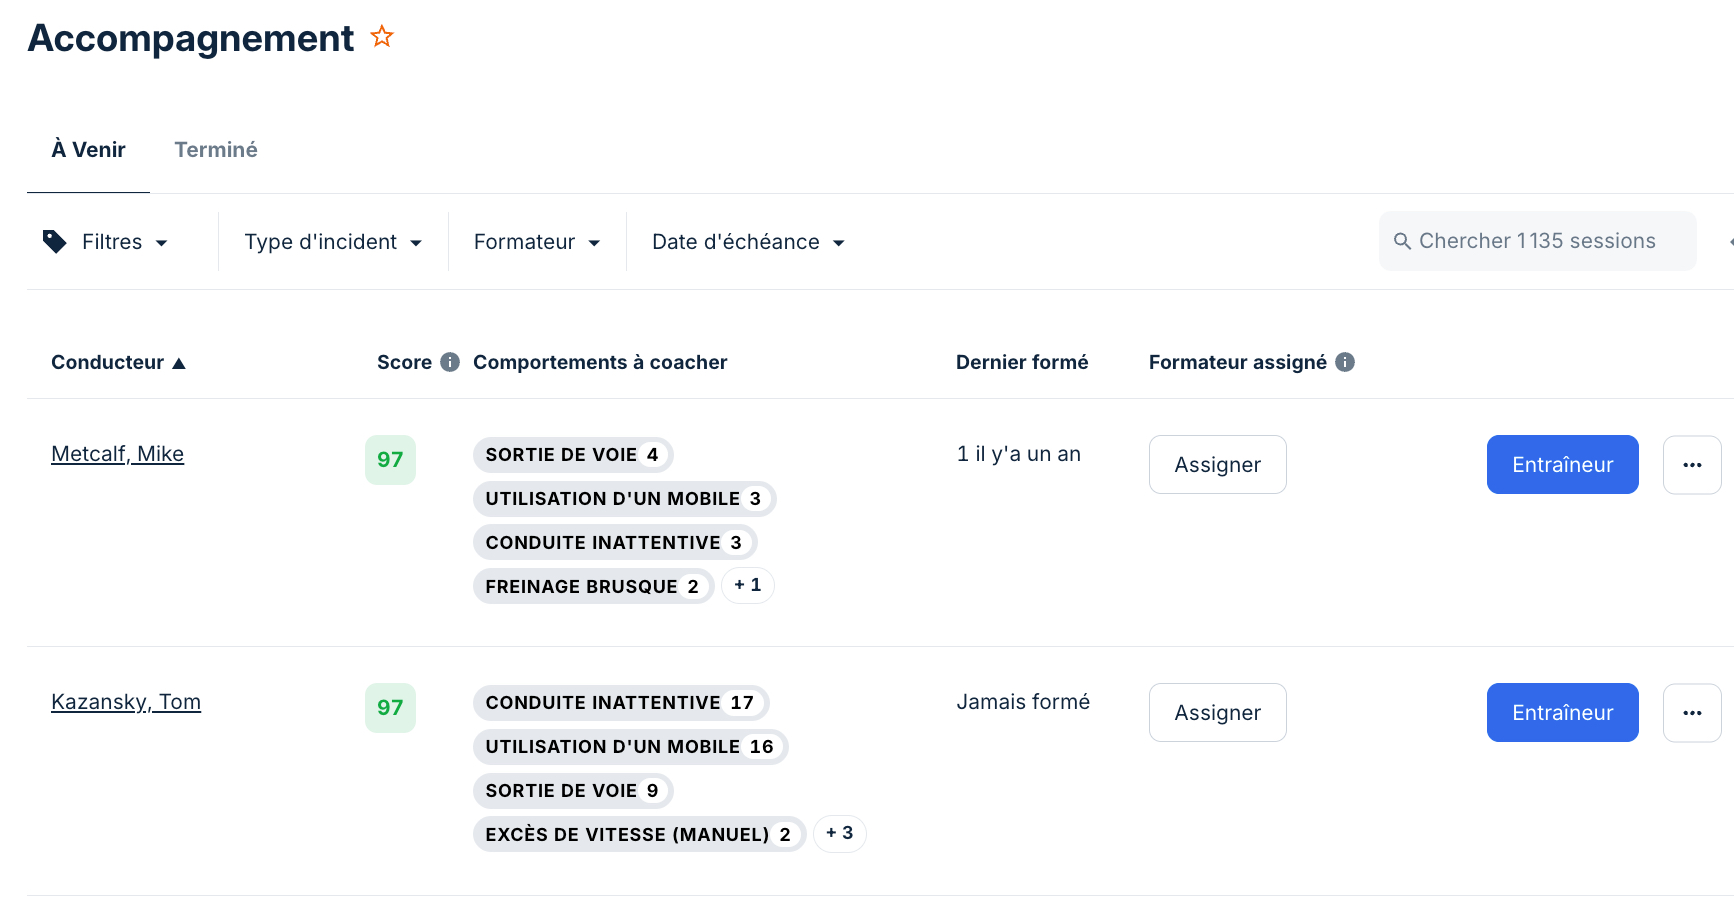Click the Formateur assigné info icon
1734x898 pixels.
point(1345,362)
